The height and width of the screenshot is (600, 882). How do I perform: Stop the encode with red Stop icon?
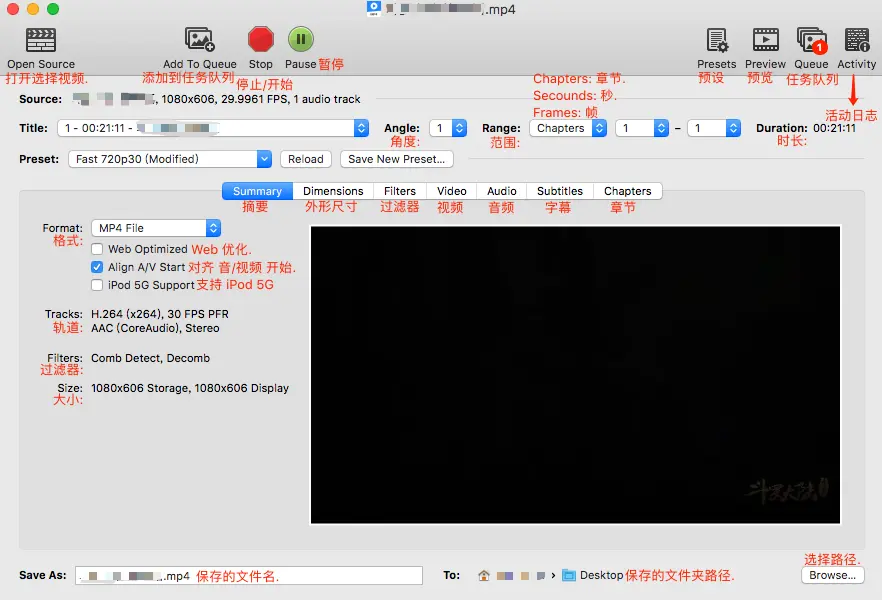[x=260, y=39]
